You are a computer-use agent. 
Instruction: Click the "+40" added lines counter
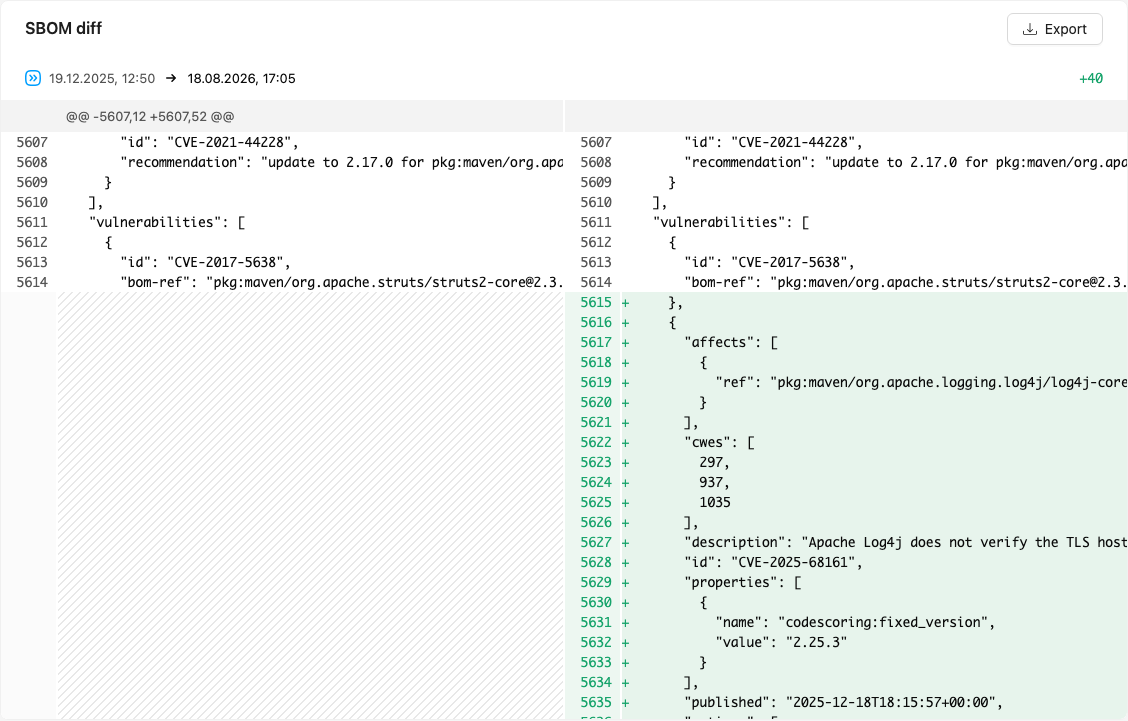pyautogui.click(x=1091, y=78)
